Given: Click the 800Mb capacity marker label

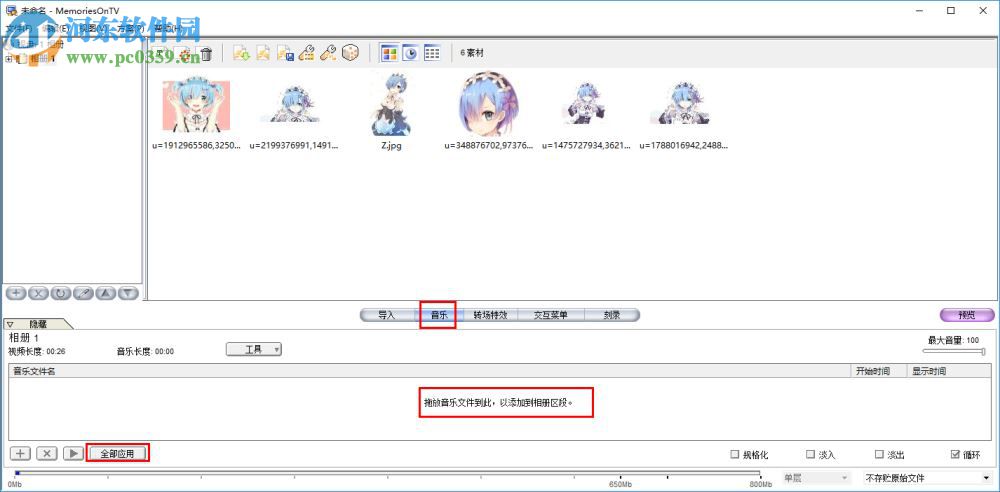Looking at the screenshot, I should (x=761, y=486).
